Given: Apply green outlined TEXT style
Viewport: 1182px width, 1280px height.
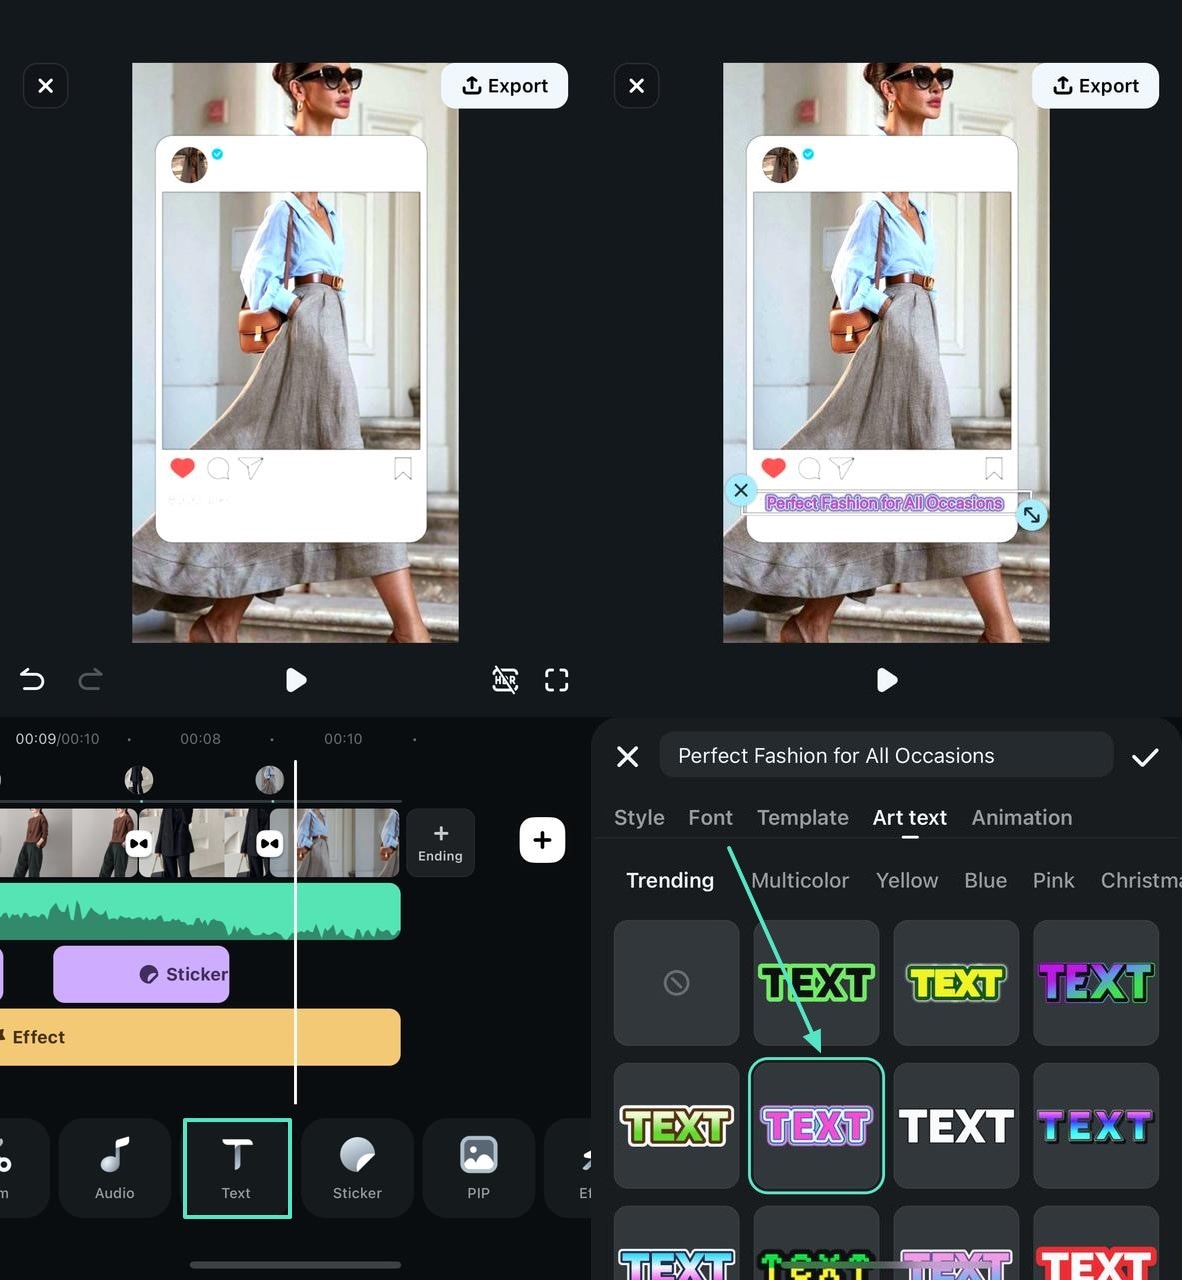Looking at the screenshot, I should [x=816, y=983].
